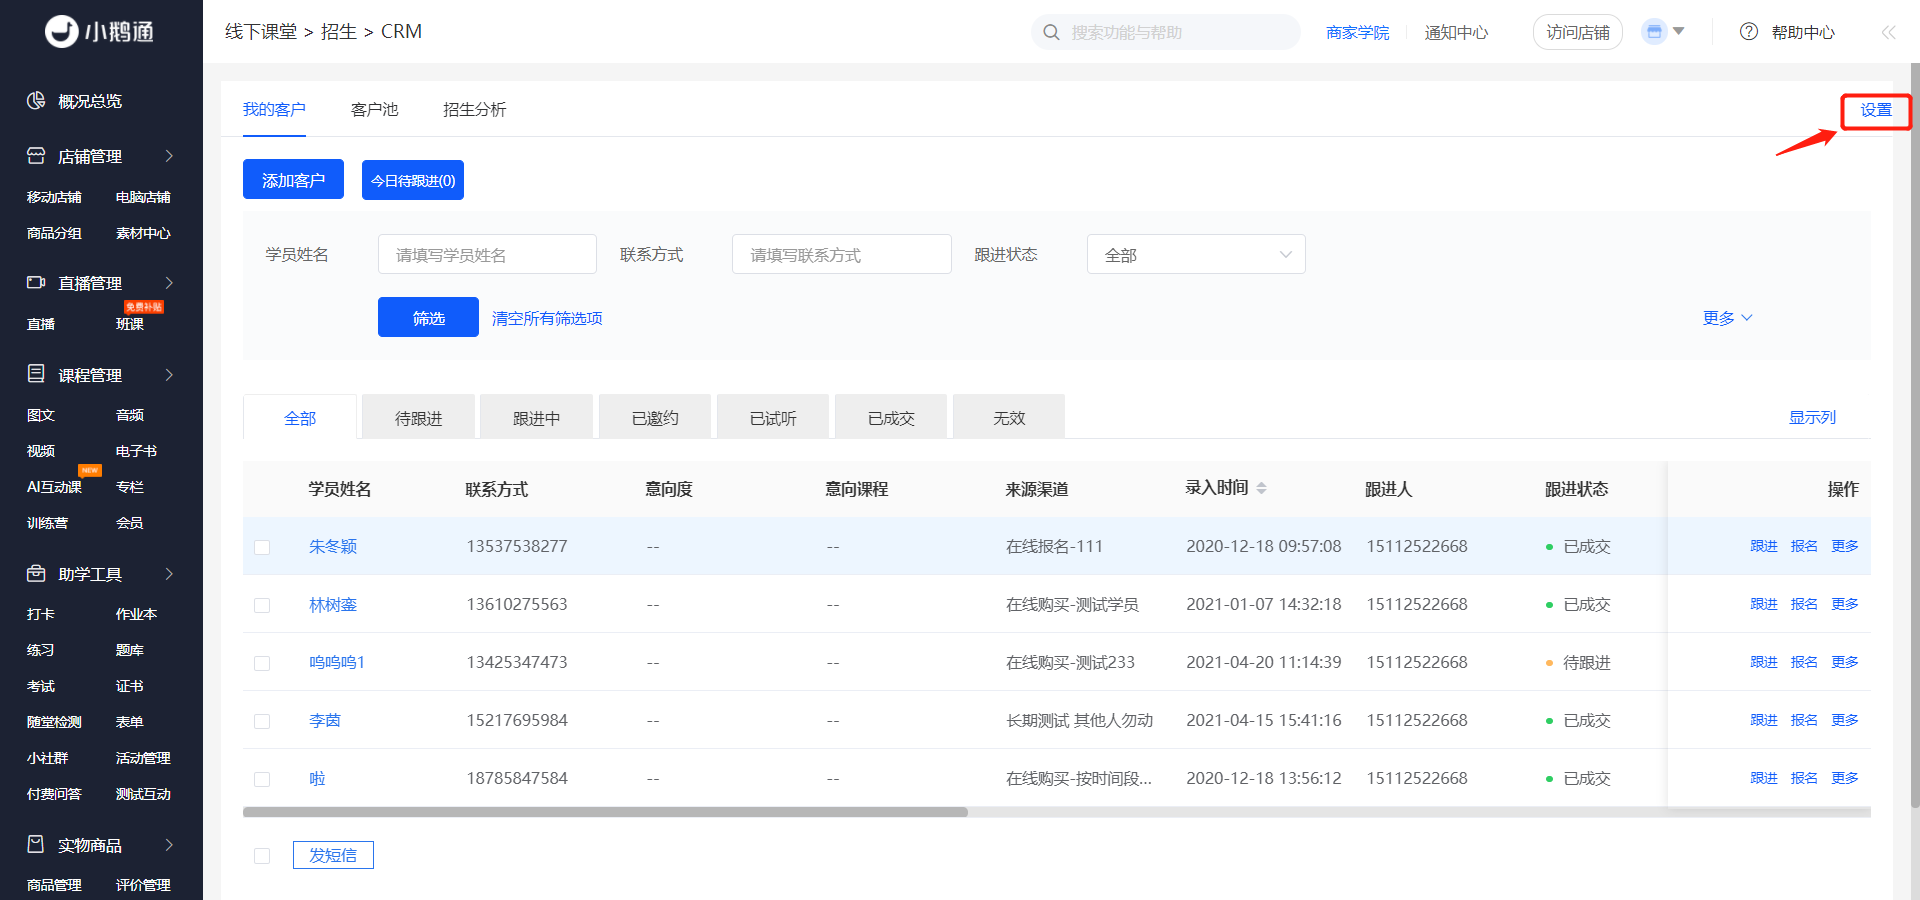This screenshot has width=1920, height=900.
Task: Open 移动店铺 in sidebar
Action: [x=54, y=197]
